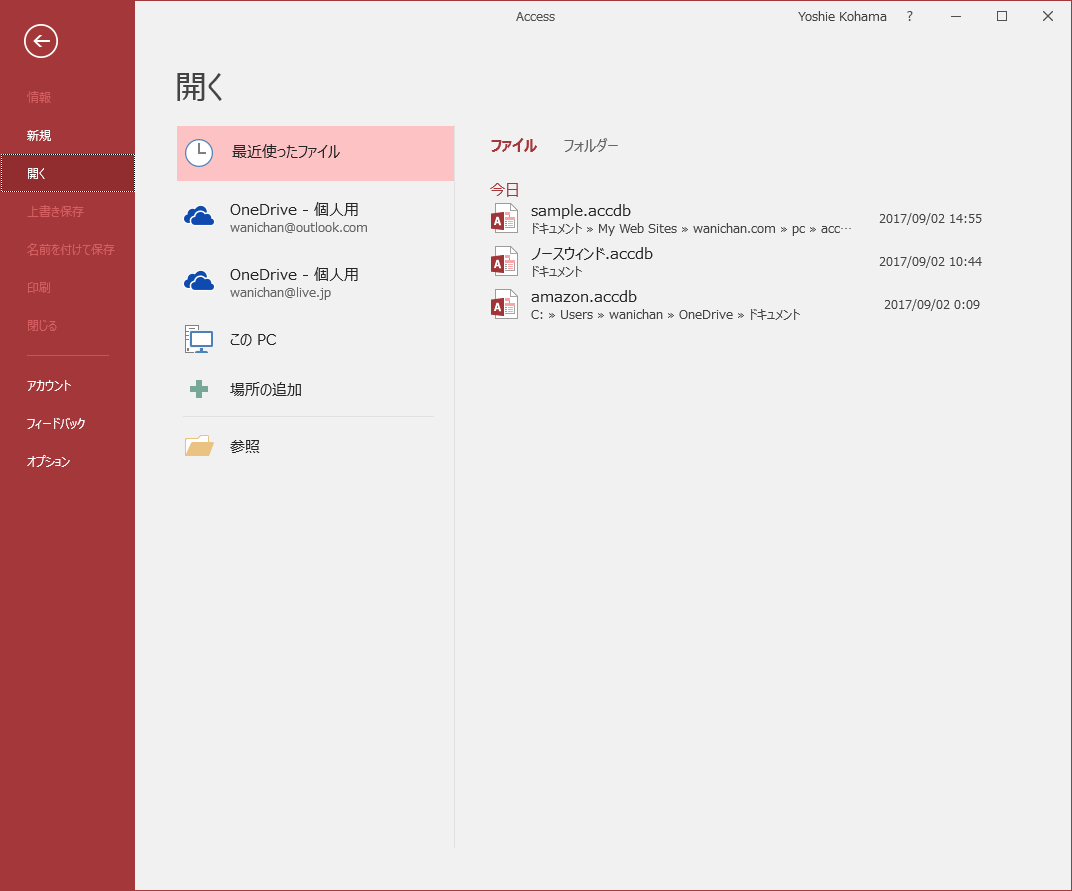This screenshot has height=891, width=1072.
Task: Click the computer icon for この PC
Action: (199, 339)
